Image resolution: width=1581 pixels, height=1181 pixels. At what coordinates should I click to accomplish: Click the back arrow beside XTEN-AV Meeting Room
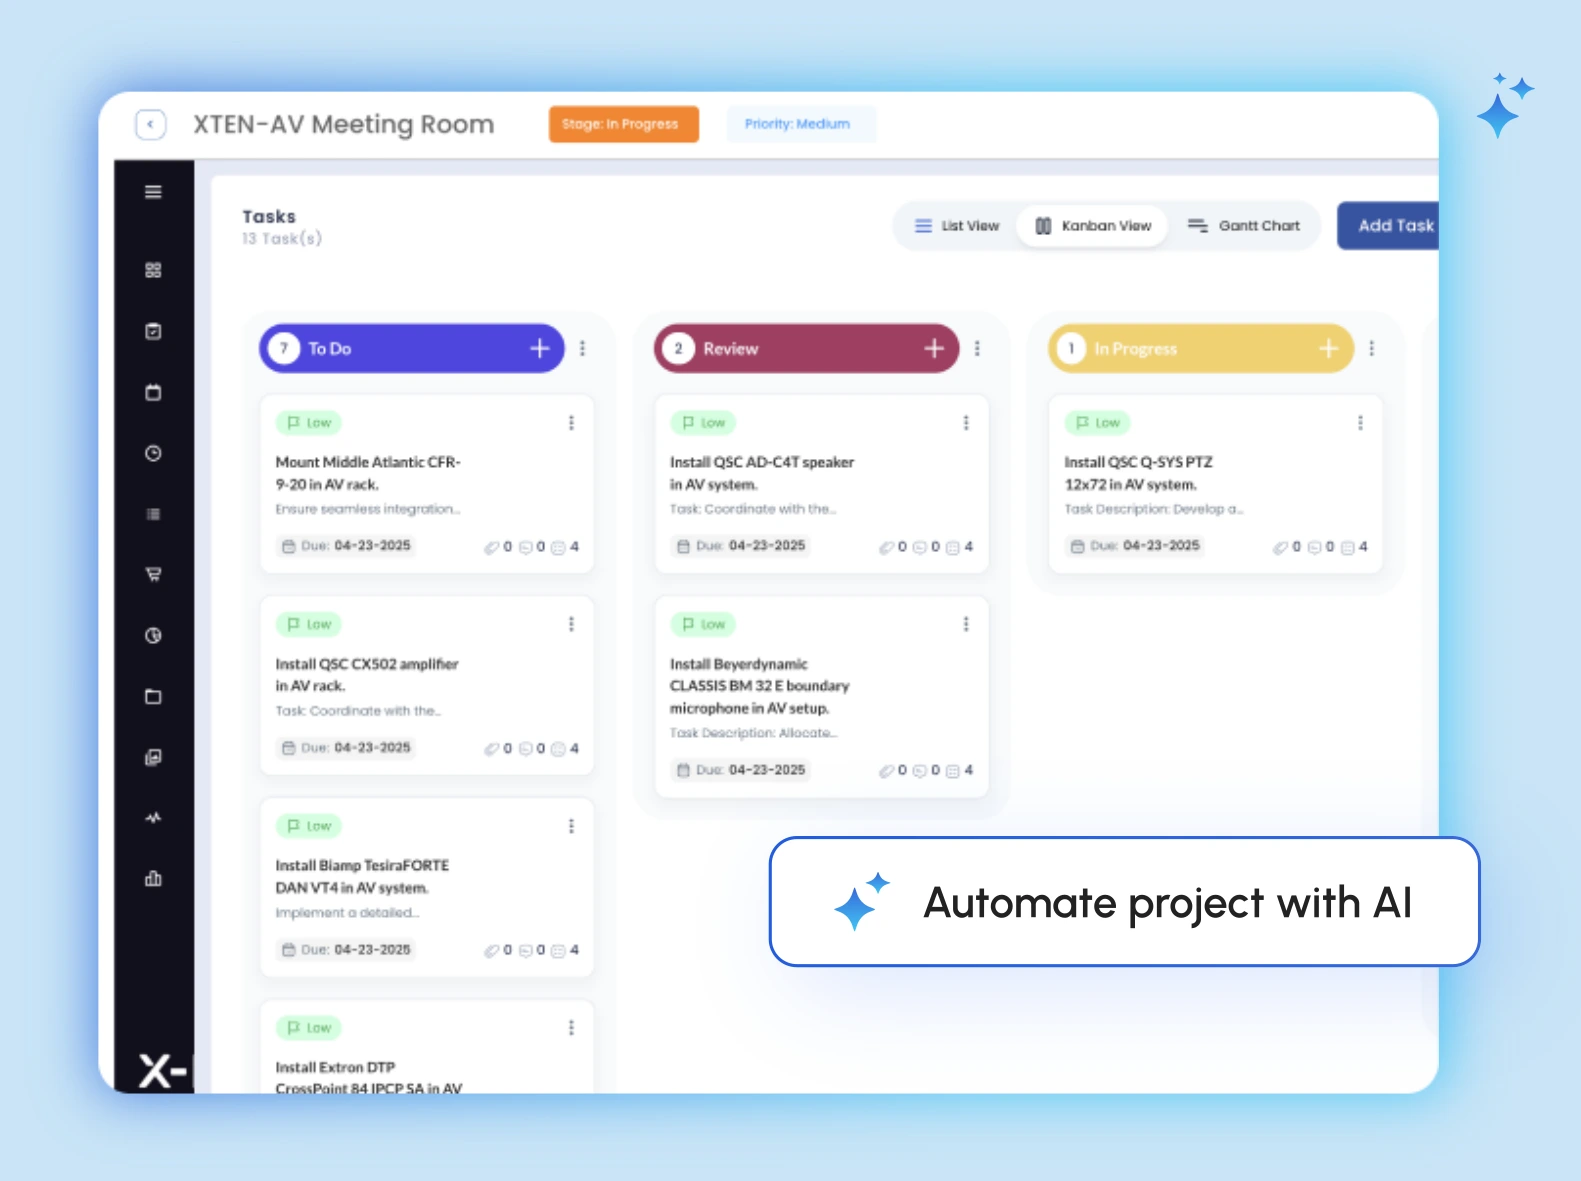[150, 124]
